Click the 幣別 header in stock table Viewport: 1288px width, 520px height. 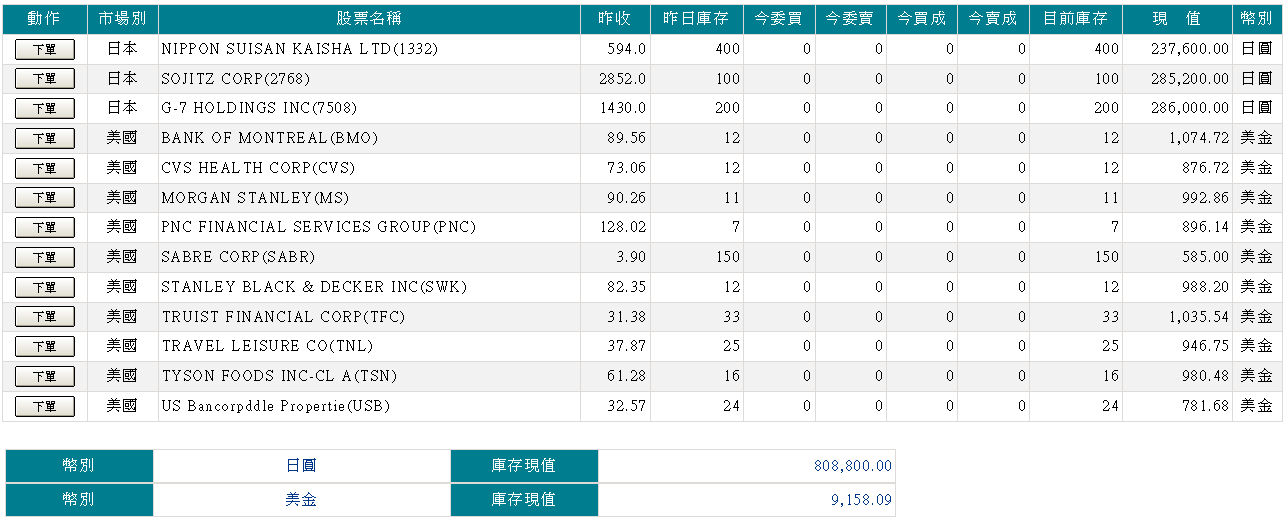pyautogui.click(x=1257, y=19)
